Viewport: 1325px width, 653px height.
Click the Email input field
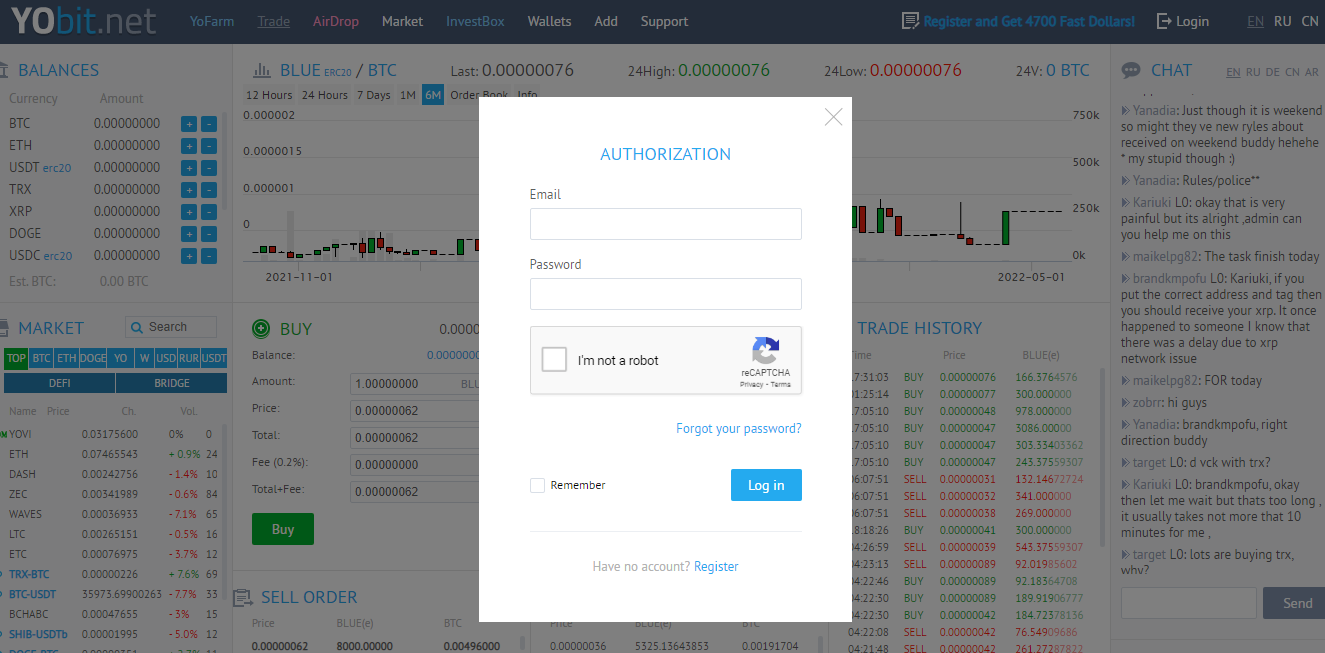666,224
